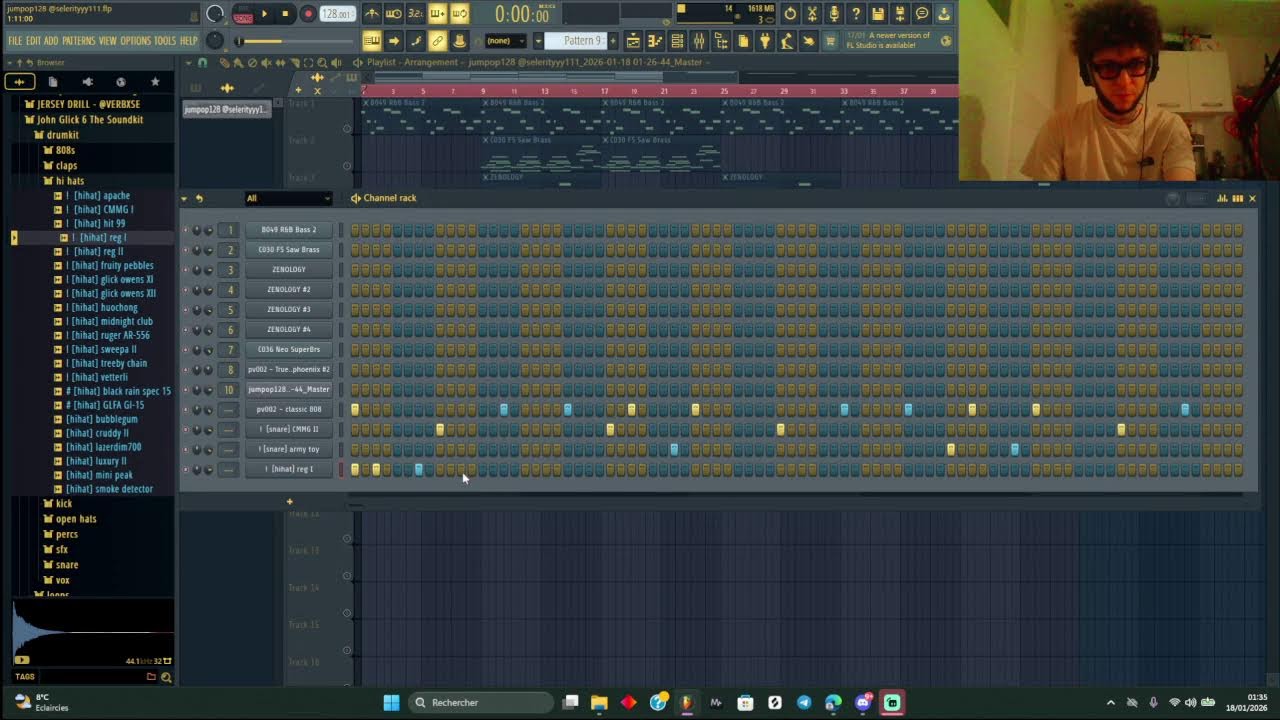The image size is (1280, 720).
Task: Click the tempo tapper icon
Action: pos(787,41)
